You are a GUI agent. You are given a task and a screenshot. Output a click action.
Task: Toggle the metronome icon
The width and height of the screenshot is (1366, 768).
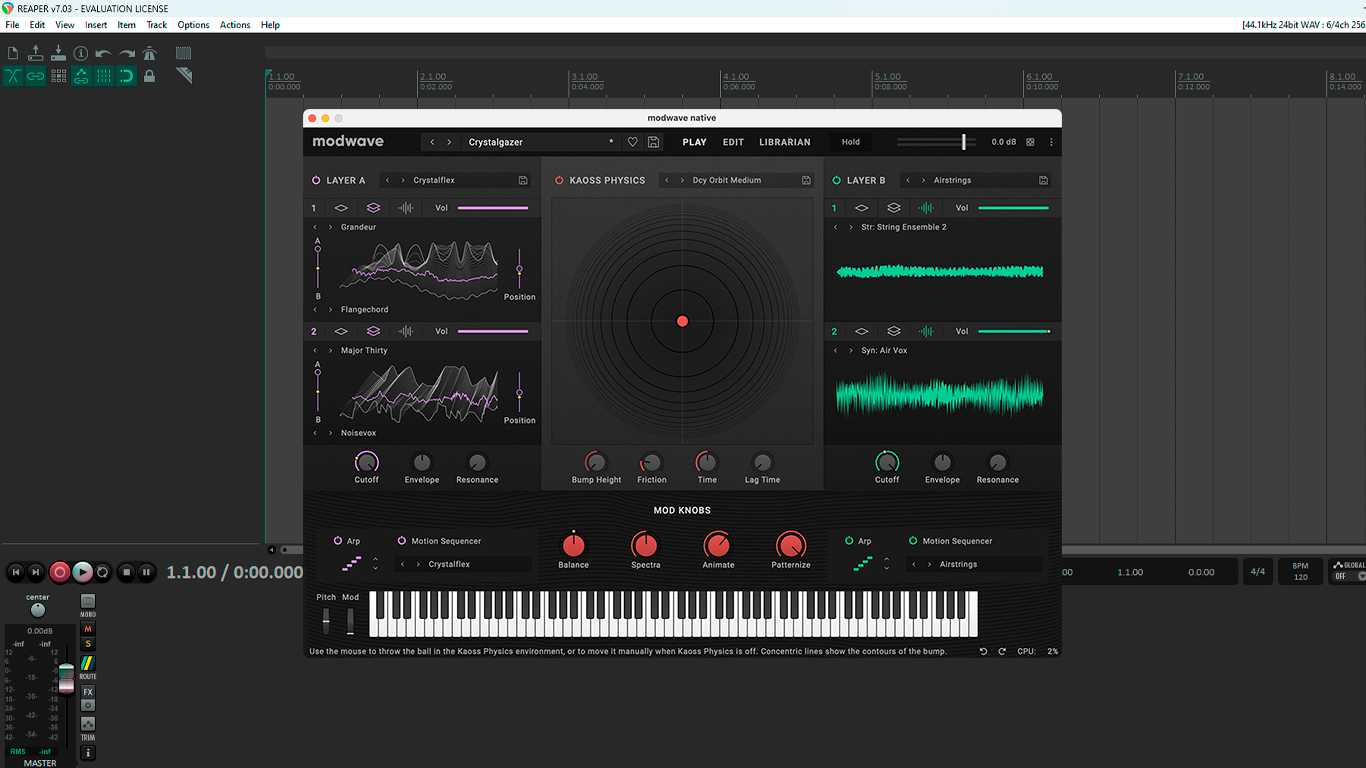149,53
